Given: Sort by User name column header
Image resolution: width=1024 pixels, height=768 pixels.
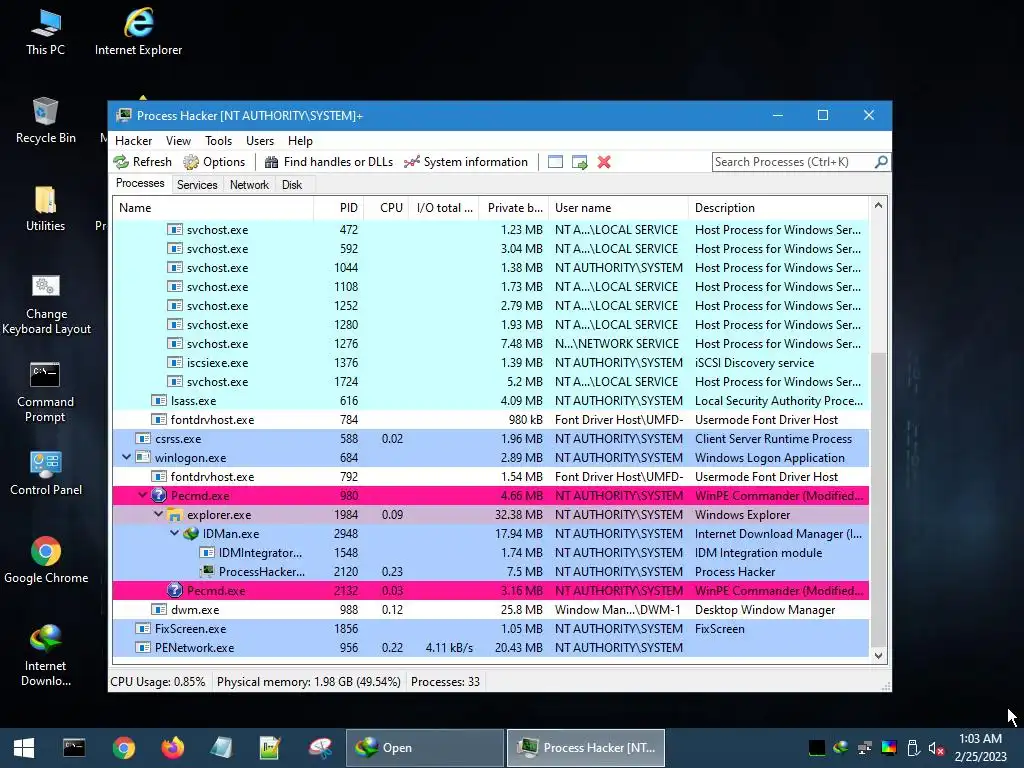Looking at the screenshot, I should [618, 208].
